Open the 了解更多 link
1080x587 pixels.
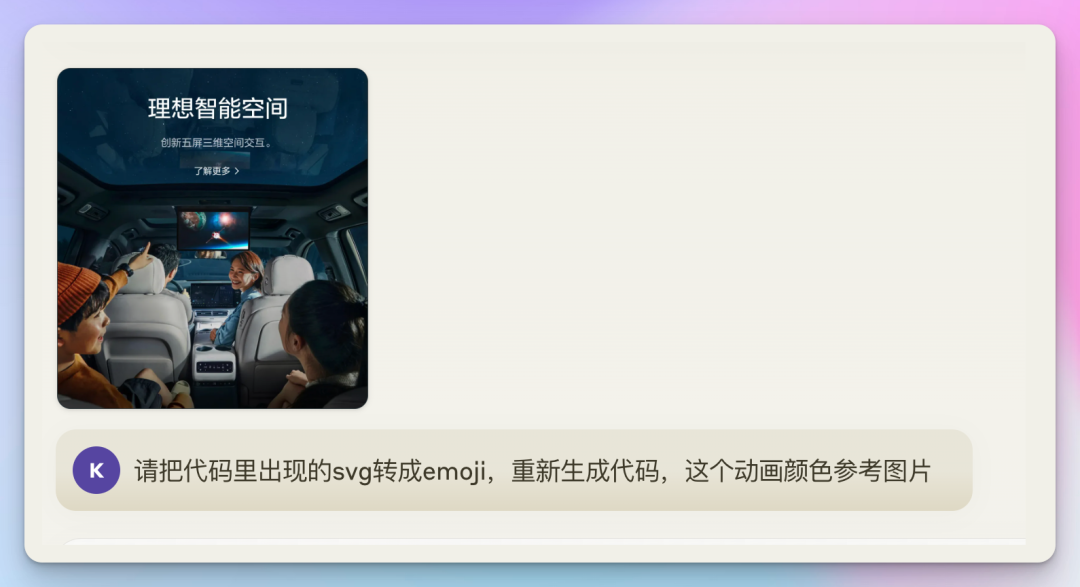216,171
